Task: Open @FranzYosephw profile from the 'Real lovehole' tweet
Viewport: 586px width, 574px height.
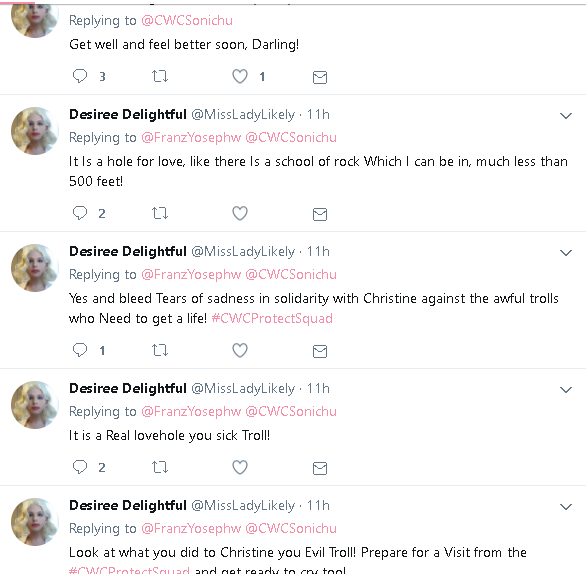Action: coord(191,411)
